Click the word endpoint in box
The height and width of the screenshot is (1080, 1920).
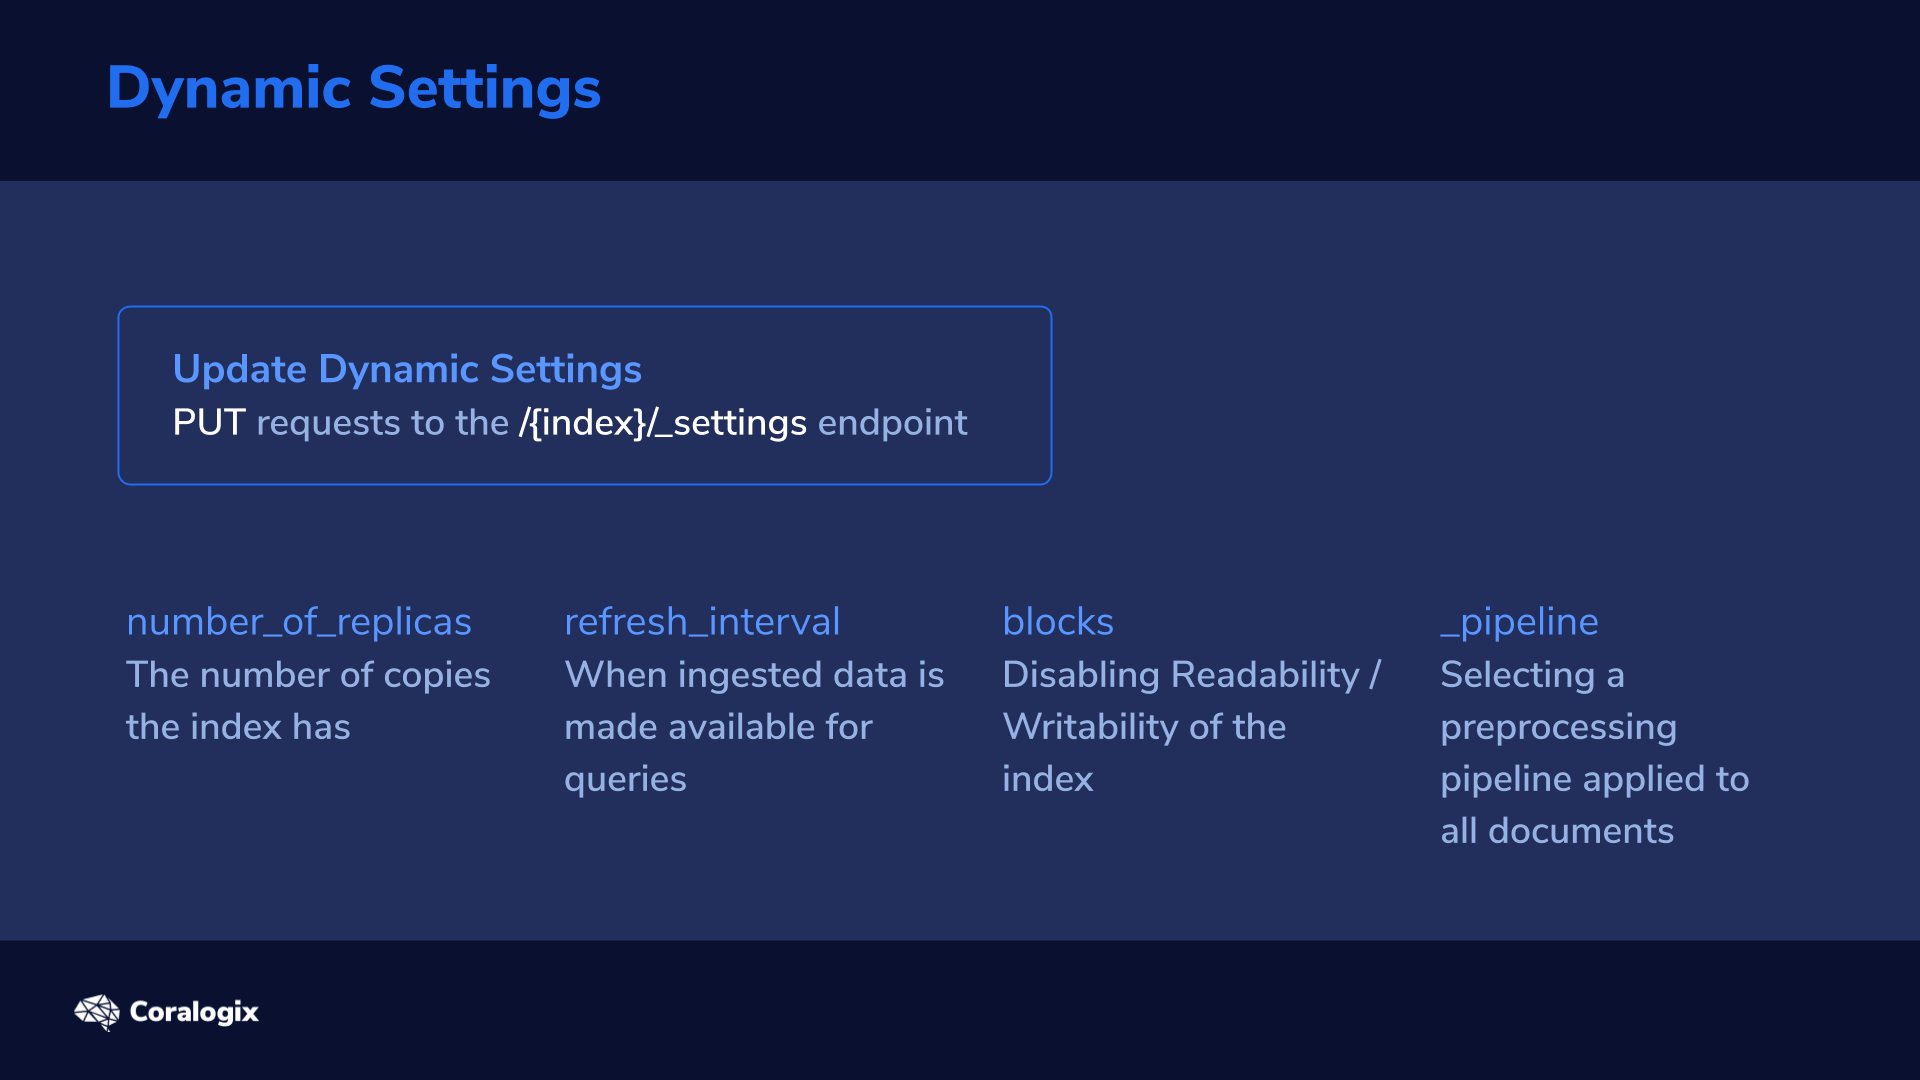click(892, 423)
